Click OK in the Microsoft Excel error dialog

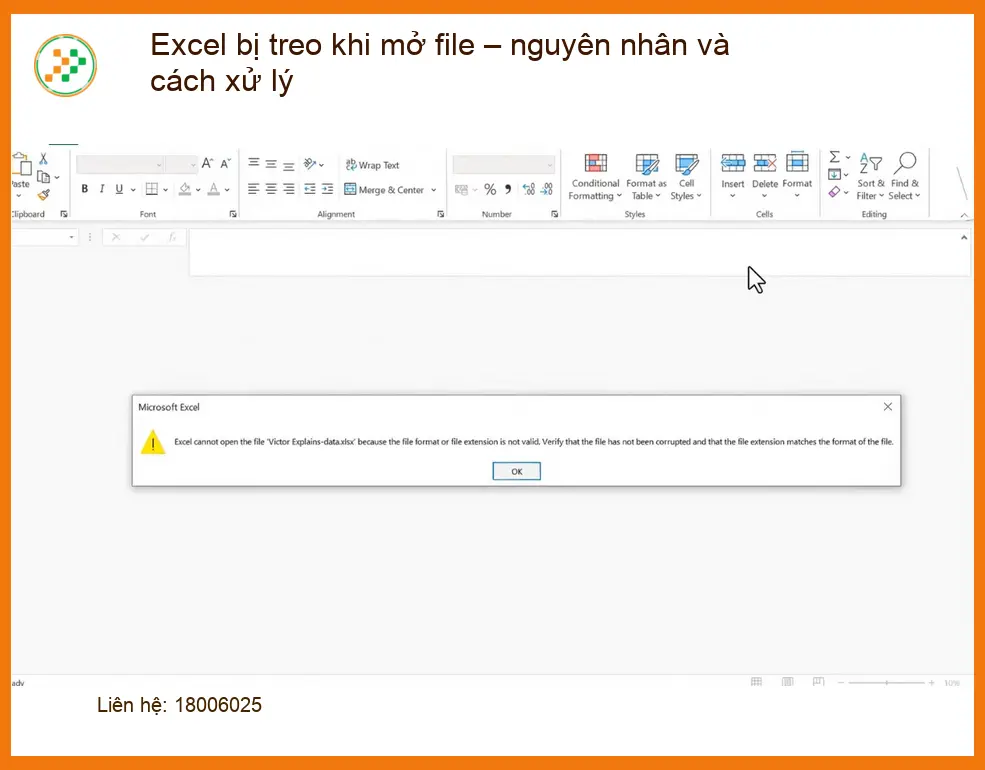click(516, 471)
